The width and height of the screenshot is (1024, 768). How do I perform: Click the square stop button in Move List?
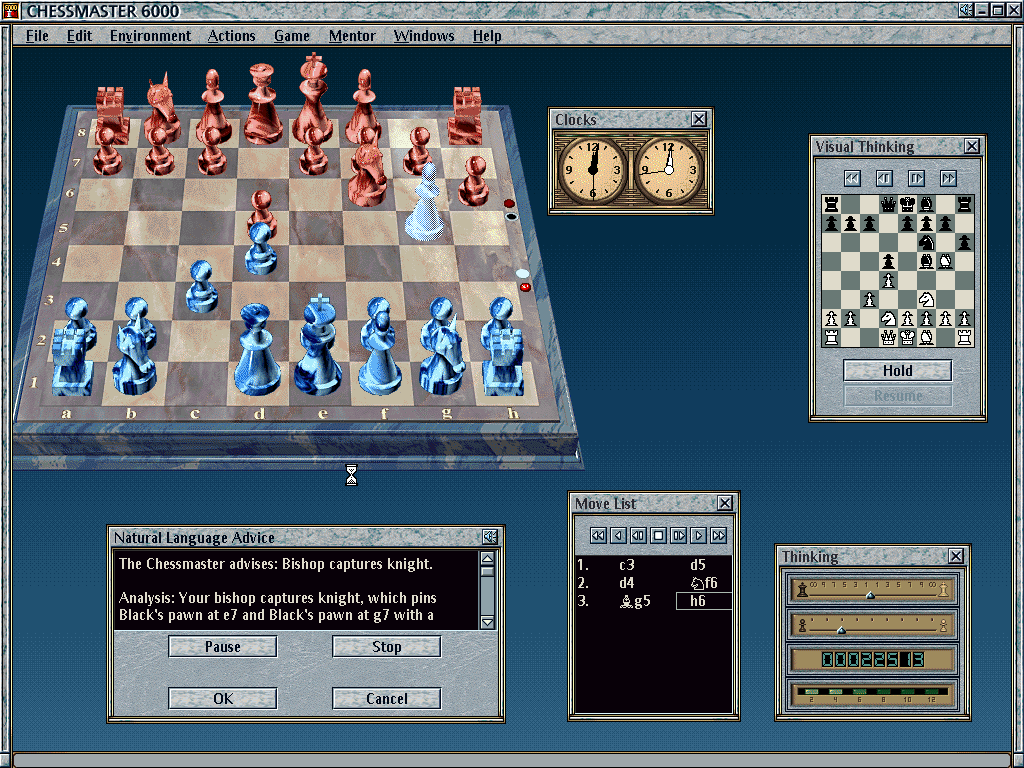tap(658, 536)
